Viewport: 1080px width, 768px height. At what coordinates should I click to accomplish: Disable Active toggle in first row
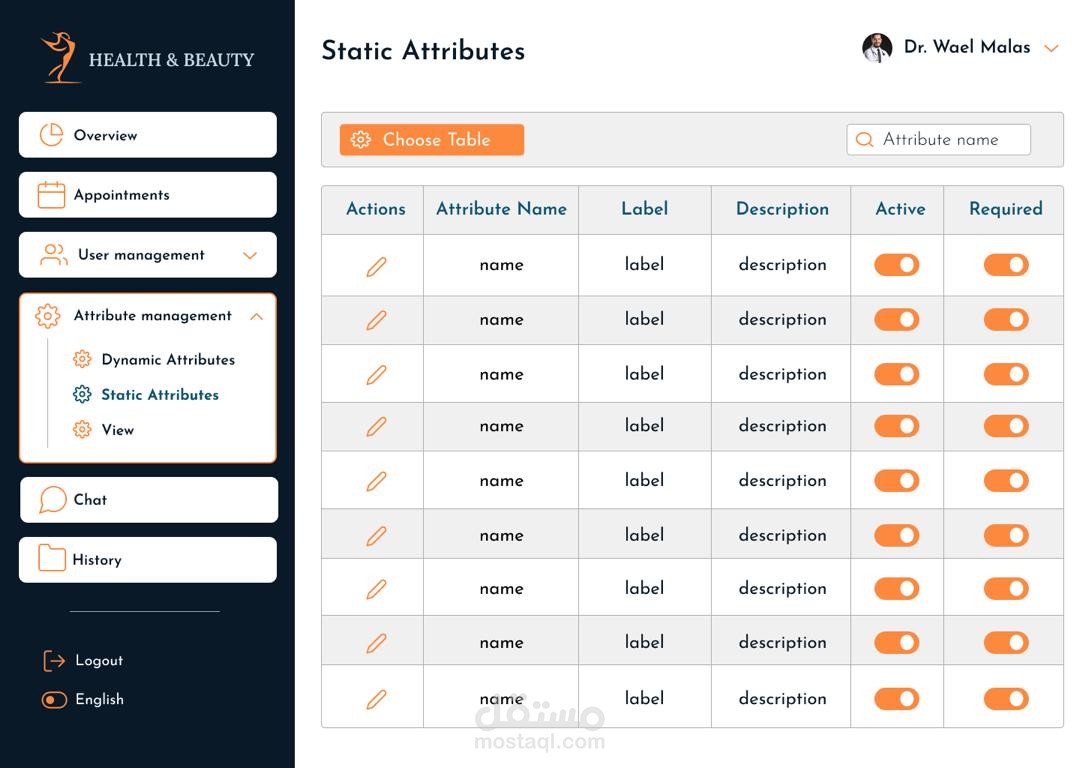pos(897,265)
